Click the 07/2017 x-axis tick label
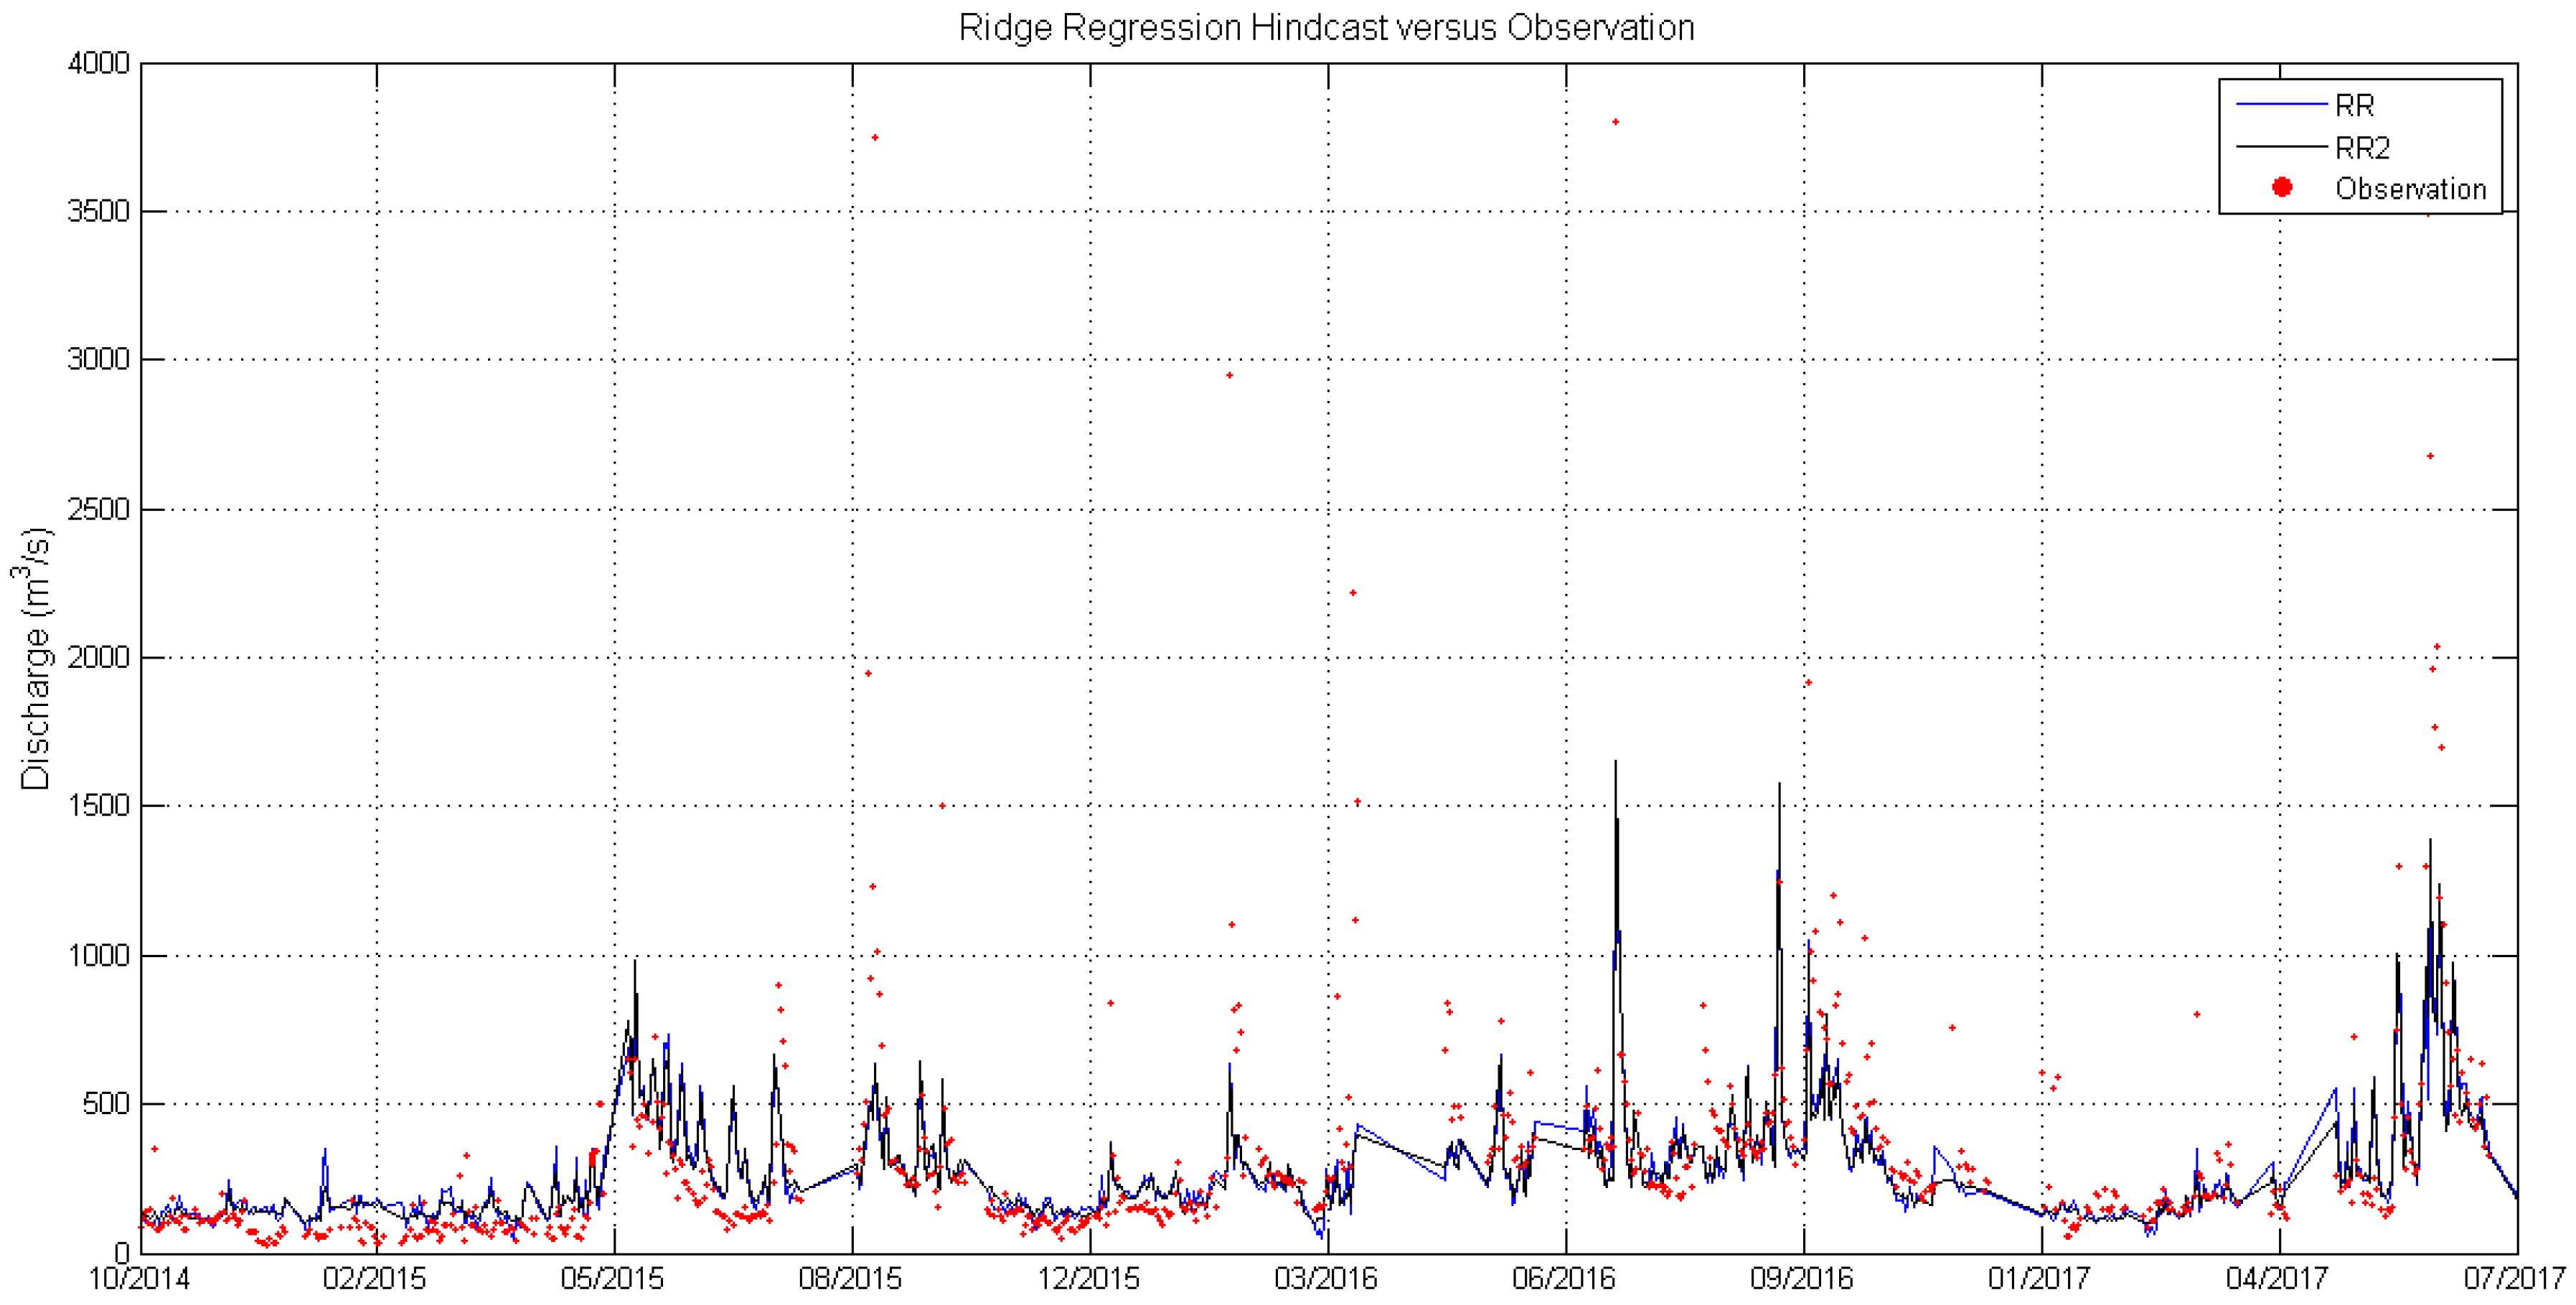This screenshot has width=2576, height=1305. (2515, 1279)
